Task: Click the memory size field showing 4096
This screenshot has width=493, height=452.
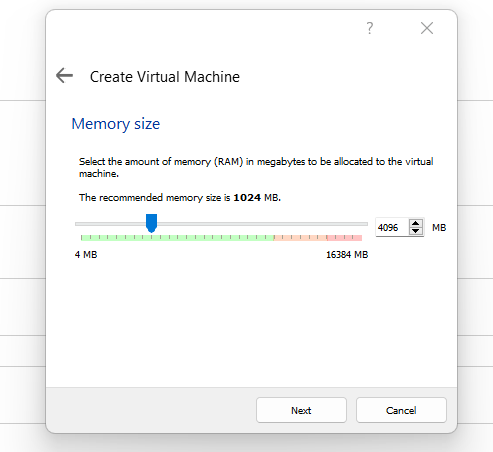Action: click(392, 228)
